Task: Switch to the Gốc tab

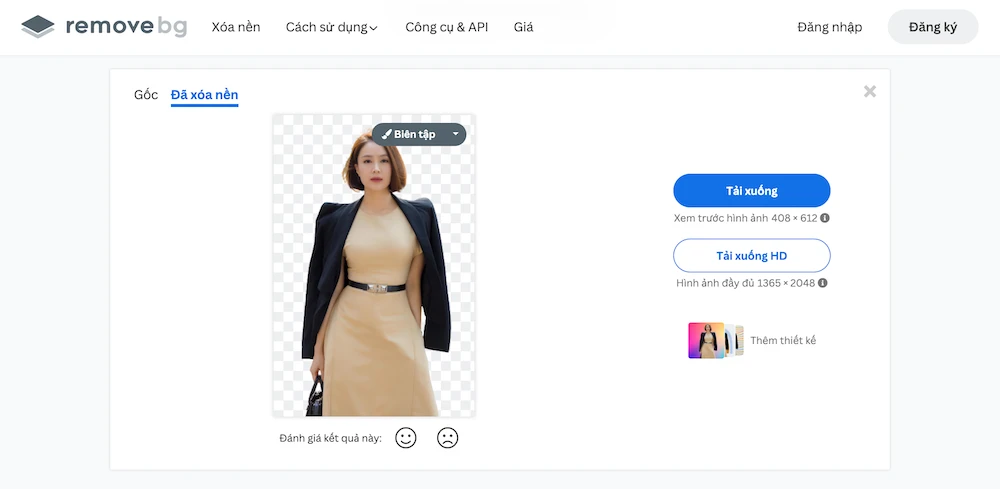Action: pyautogui.click(x=146, y=95)
